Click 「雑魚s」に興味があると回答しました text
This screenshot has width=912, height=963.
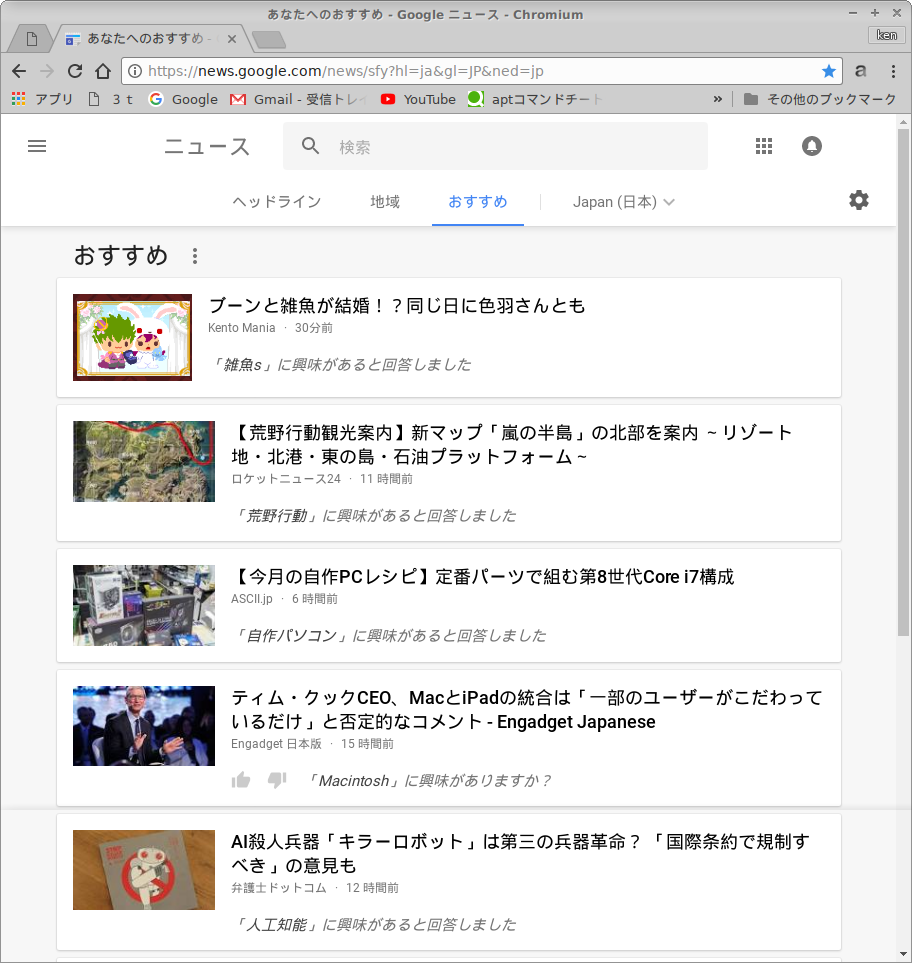340,365
